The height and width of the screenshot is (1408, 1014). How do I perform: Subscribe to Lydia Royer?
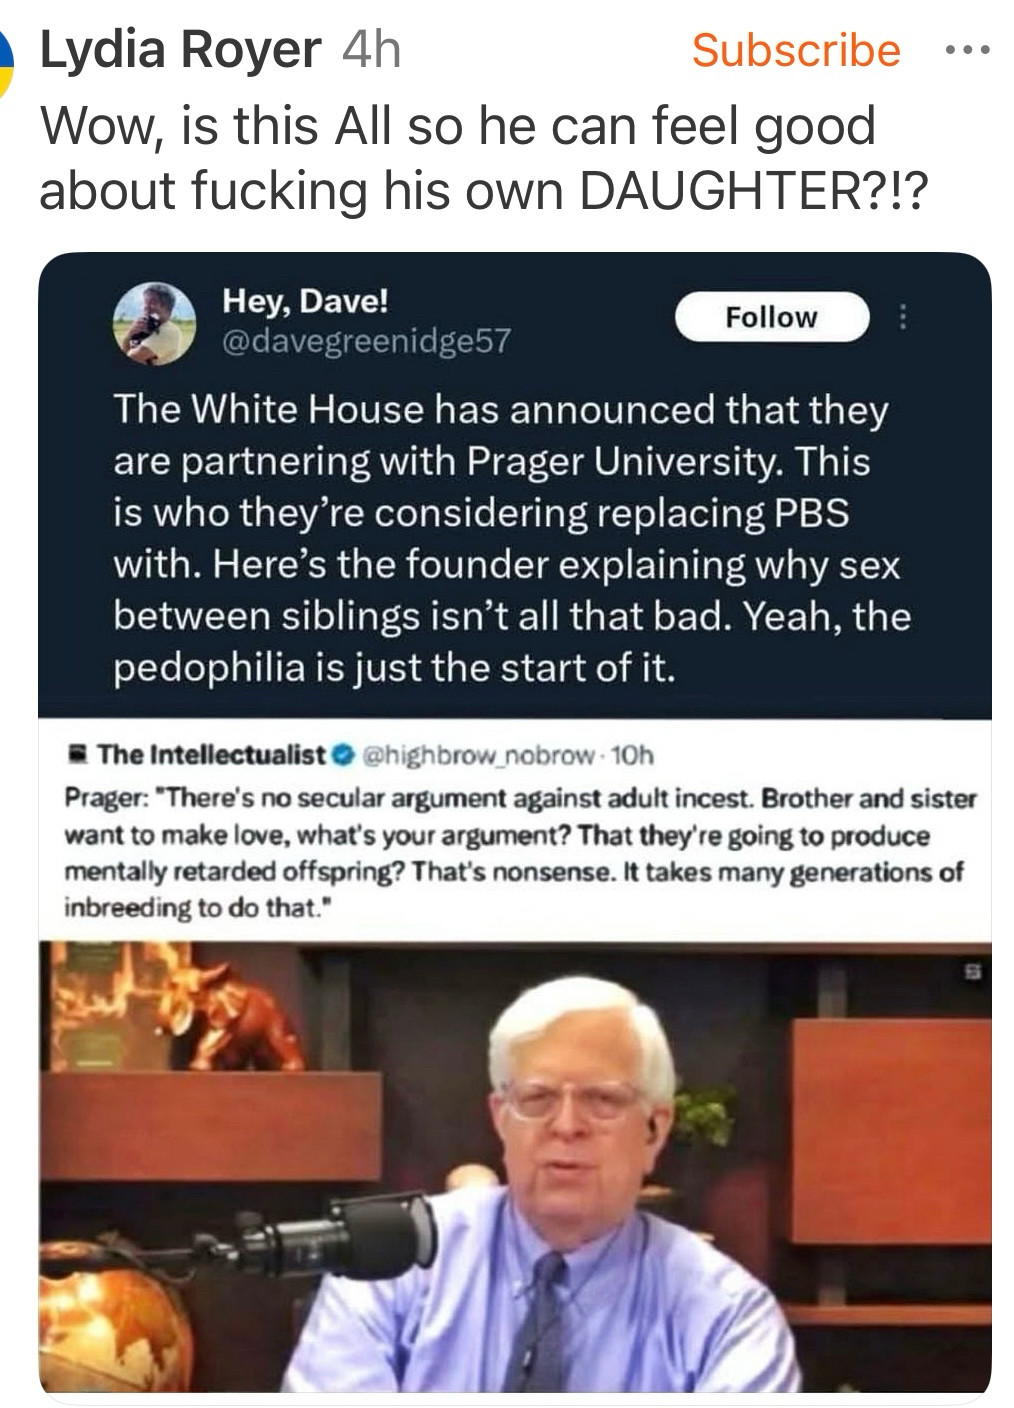(796, 49)
